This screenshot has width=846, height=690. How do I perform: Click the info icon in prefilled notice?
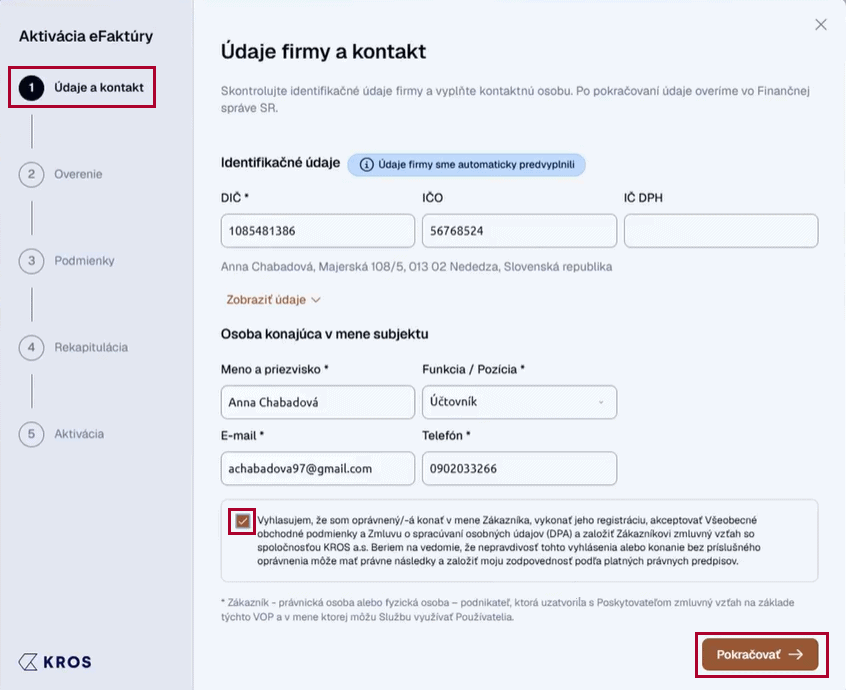pyautogui.click(x=366, y=165)
